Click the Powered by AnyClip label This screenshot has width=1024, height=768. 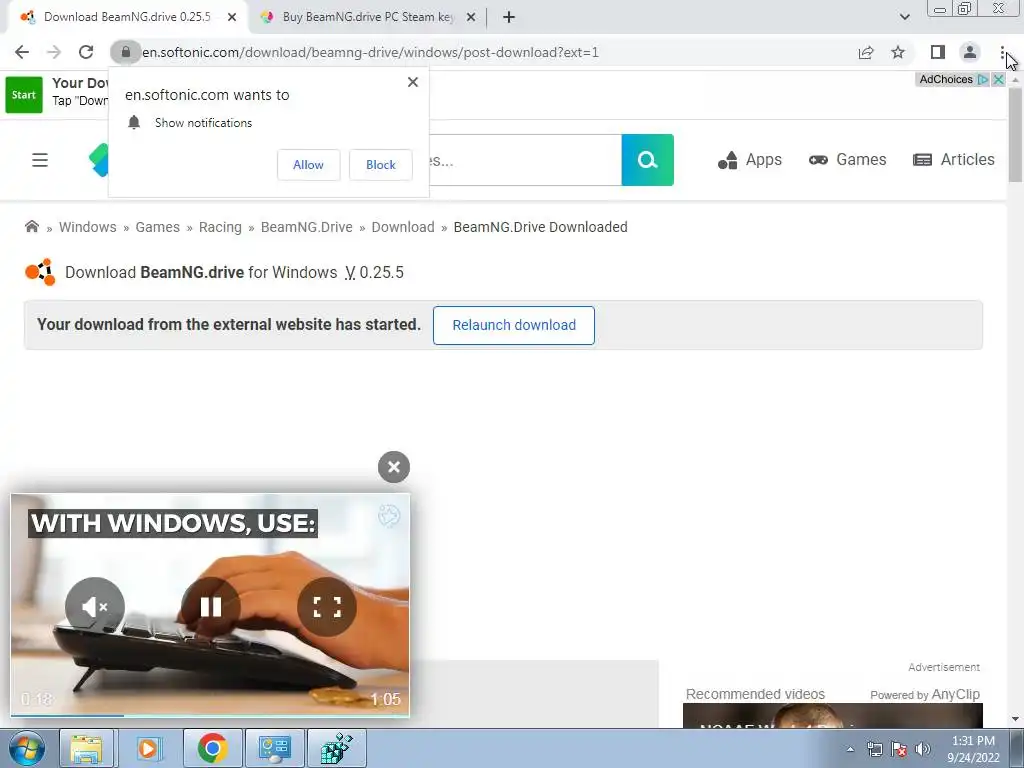[925, 694]
